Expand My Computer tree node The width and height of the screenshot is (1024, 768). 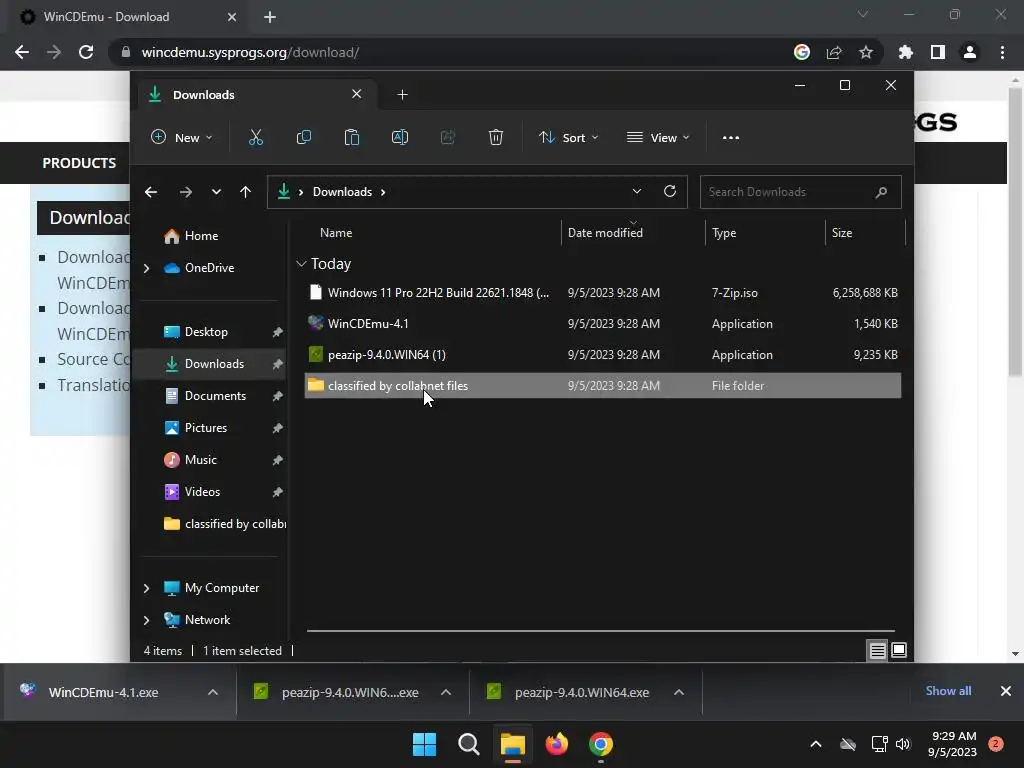pyautogui.click(x=146, y=588)
